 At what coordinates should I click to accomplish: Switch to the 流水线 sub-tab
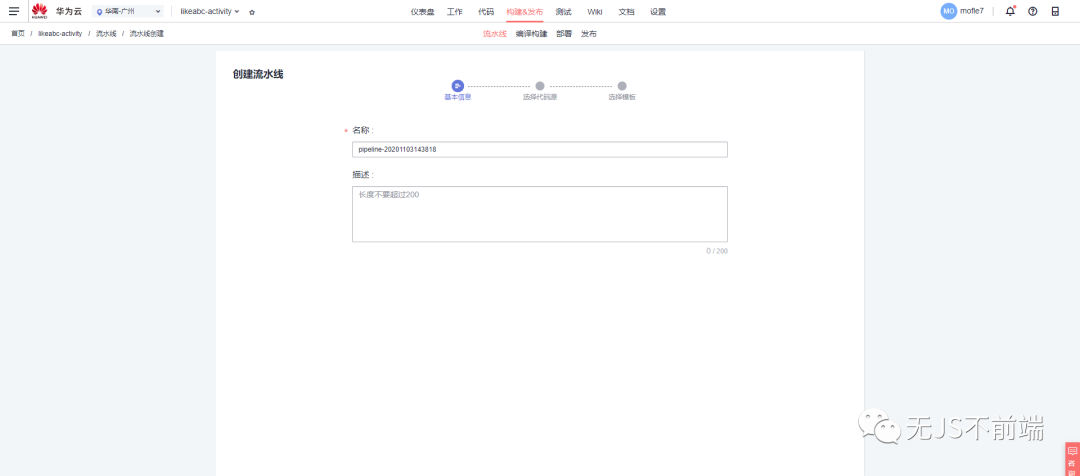495,33
